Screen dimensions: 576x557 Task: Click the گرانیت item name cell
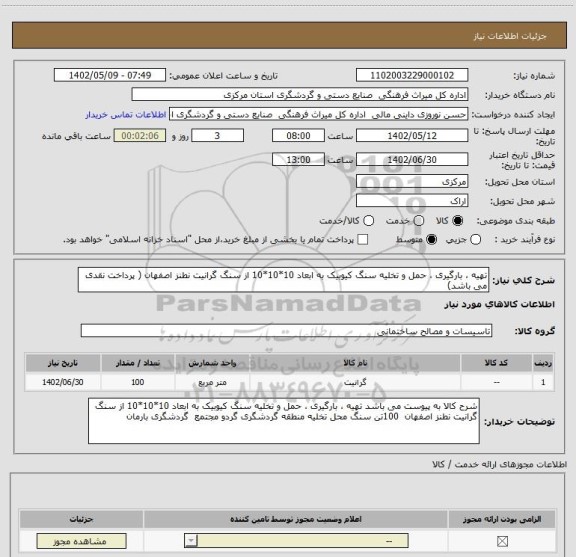coord(355,382)
